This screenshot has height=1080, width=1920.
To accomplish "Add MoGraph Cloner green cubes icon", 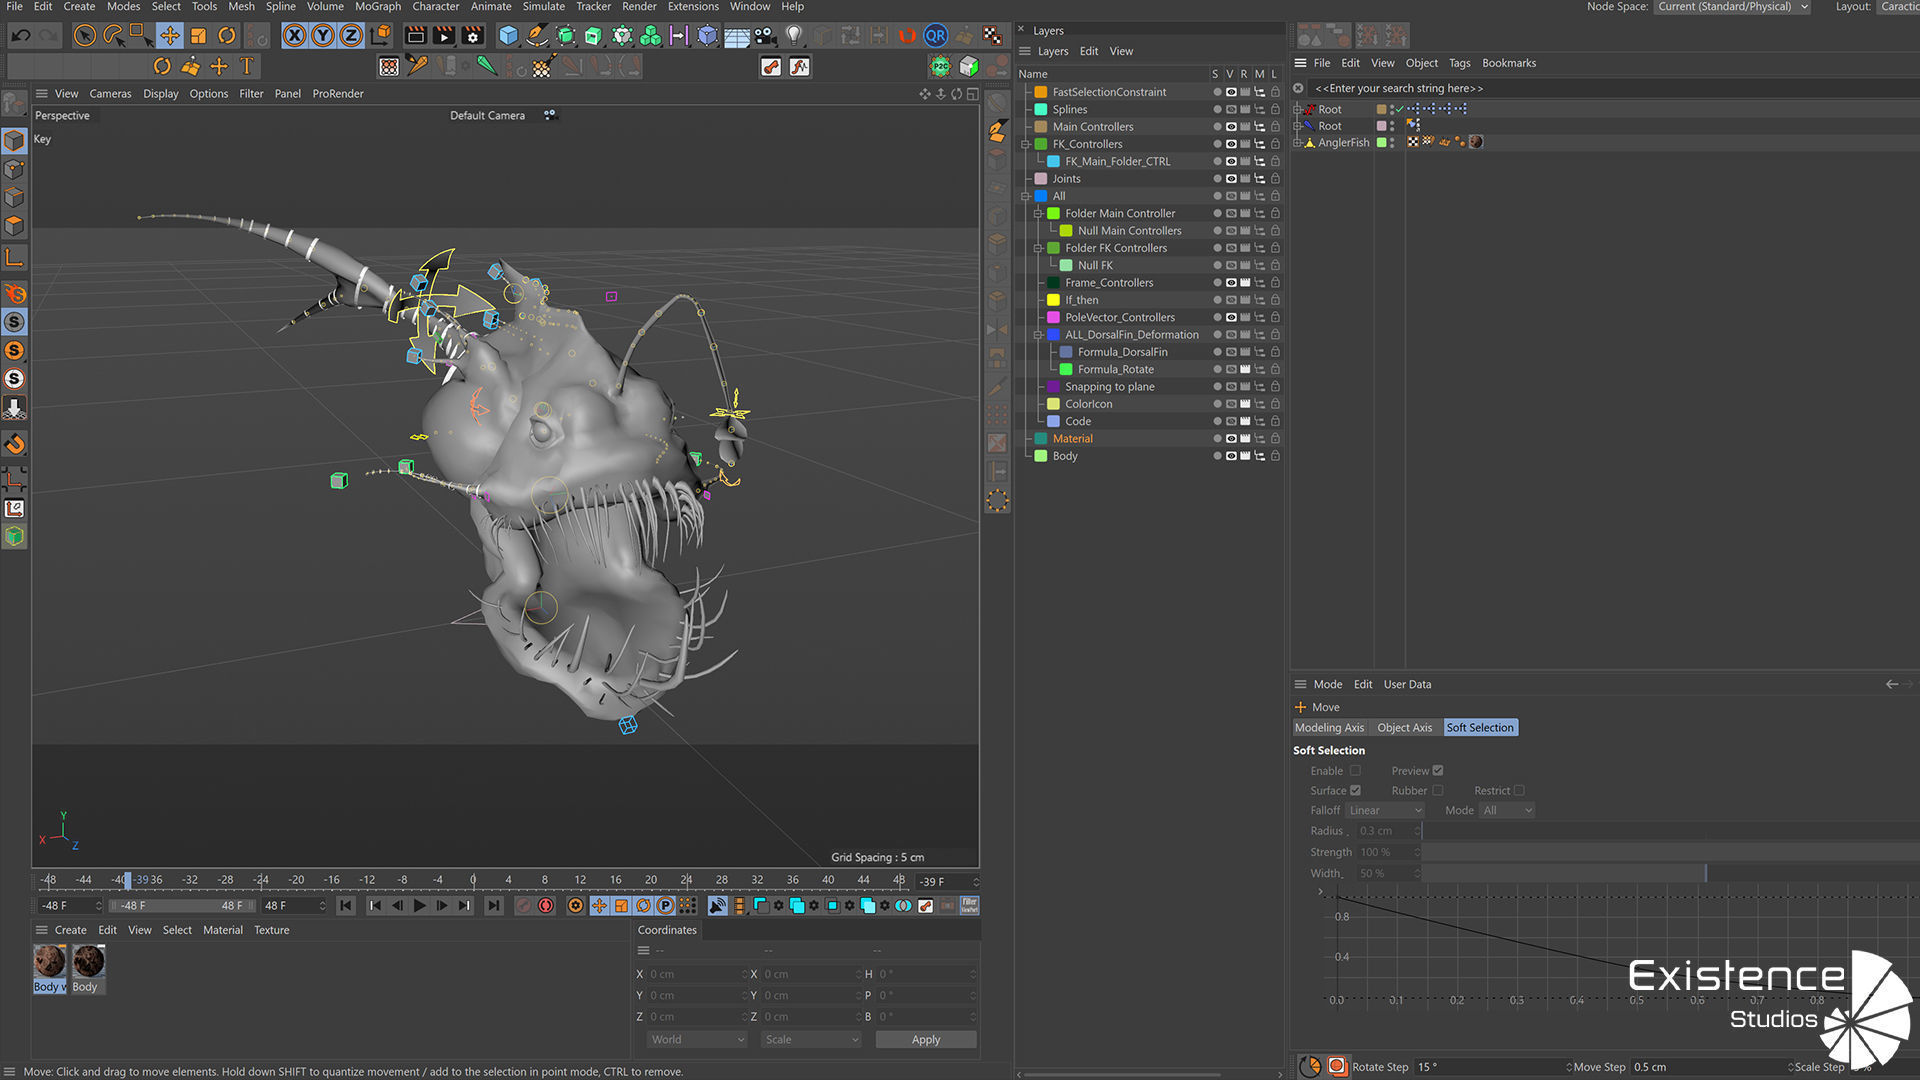I will (x=651, y=37).
